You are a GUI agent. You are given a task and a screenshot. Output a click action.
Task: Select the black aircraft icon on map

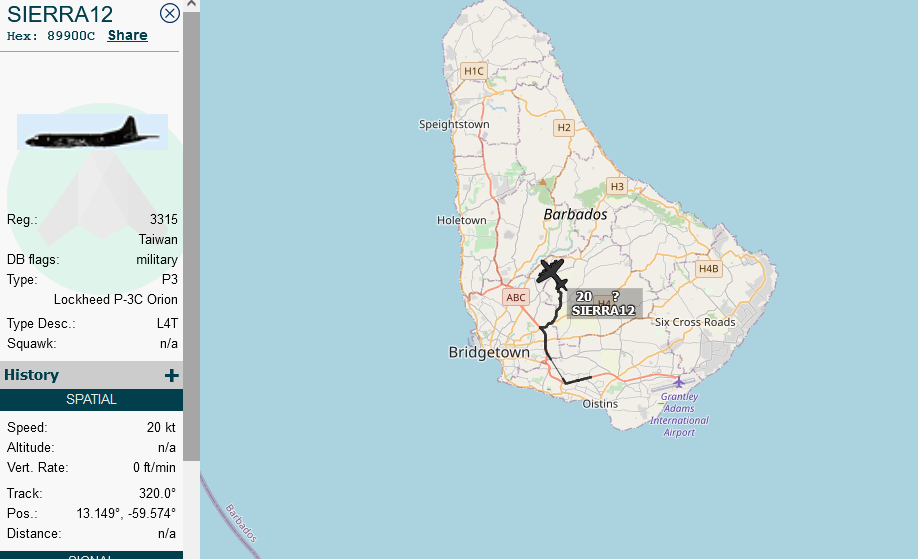[552, 272]
